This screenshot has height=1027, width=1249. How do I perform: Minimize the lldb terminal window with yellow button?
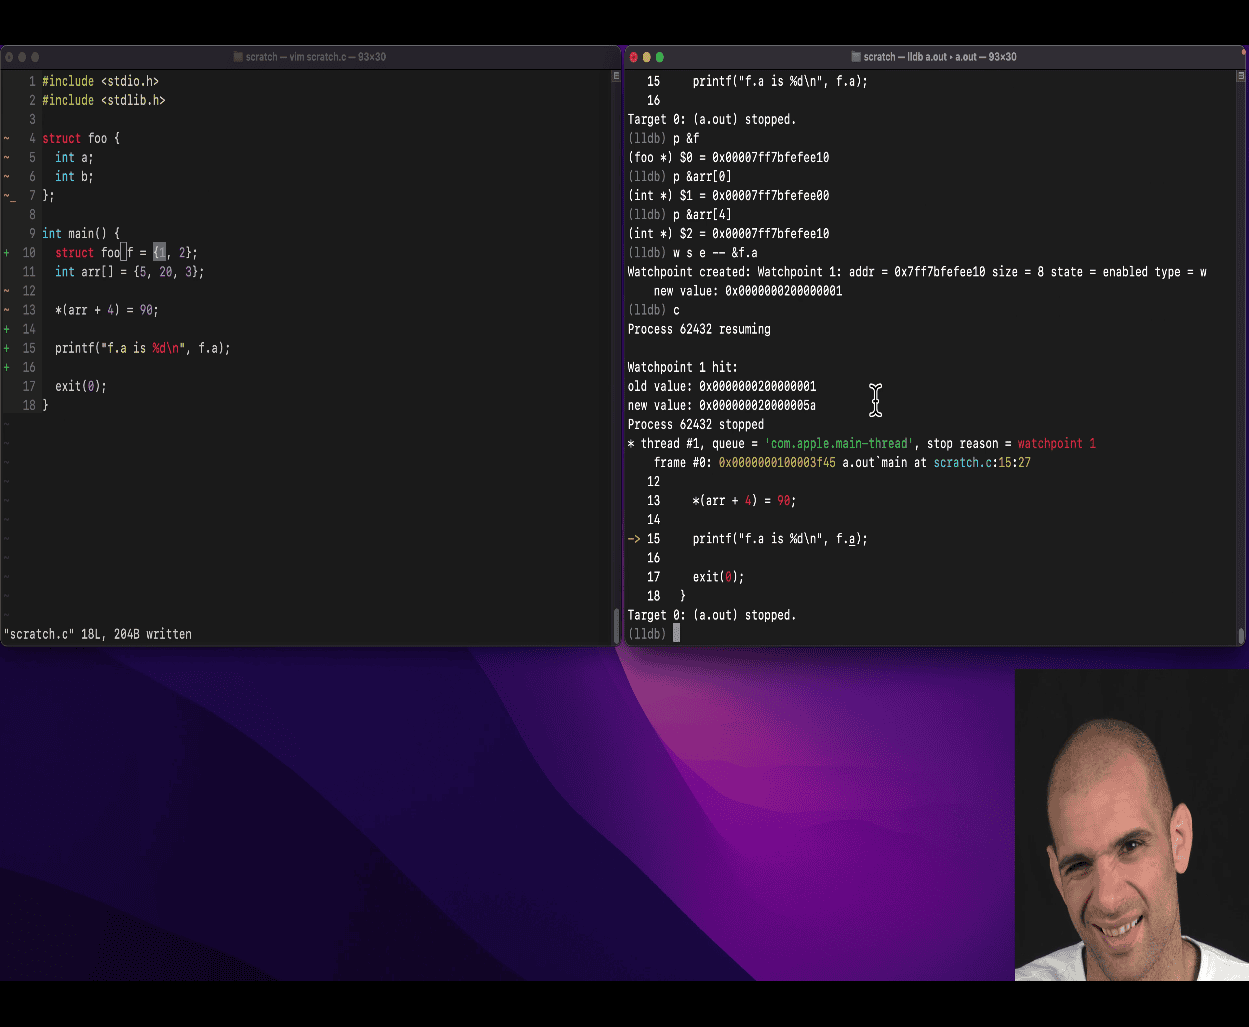coord(646,57)
